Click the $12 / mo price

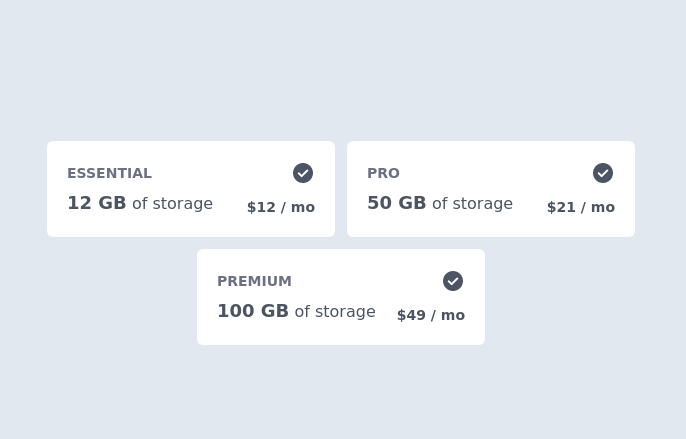click(281, 207)
